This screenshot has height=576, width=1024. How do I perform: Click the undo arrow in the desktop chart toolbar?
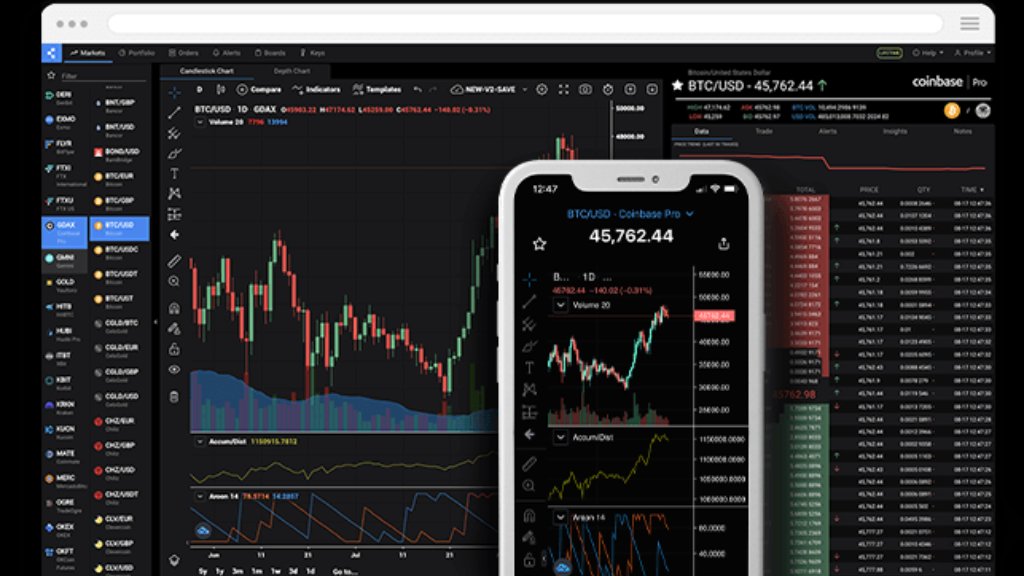(417, 89)
